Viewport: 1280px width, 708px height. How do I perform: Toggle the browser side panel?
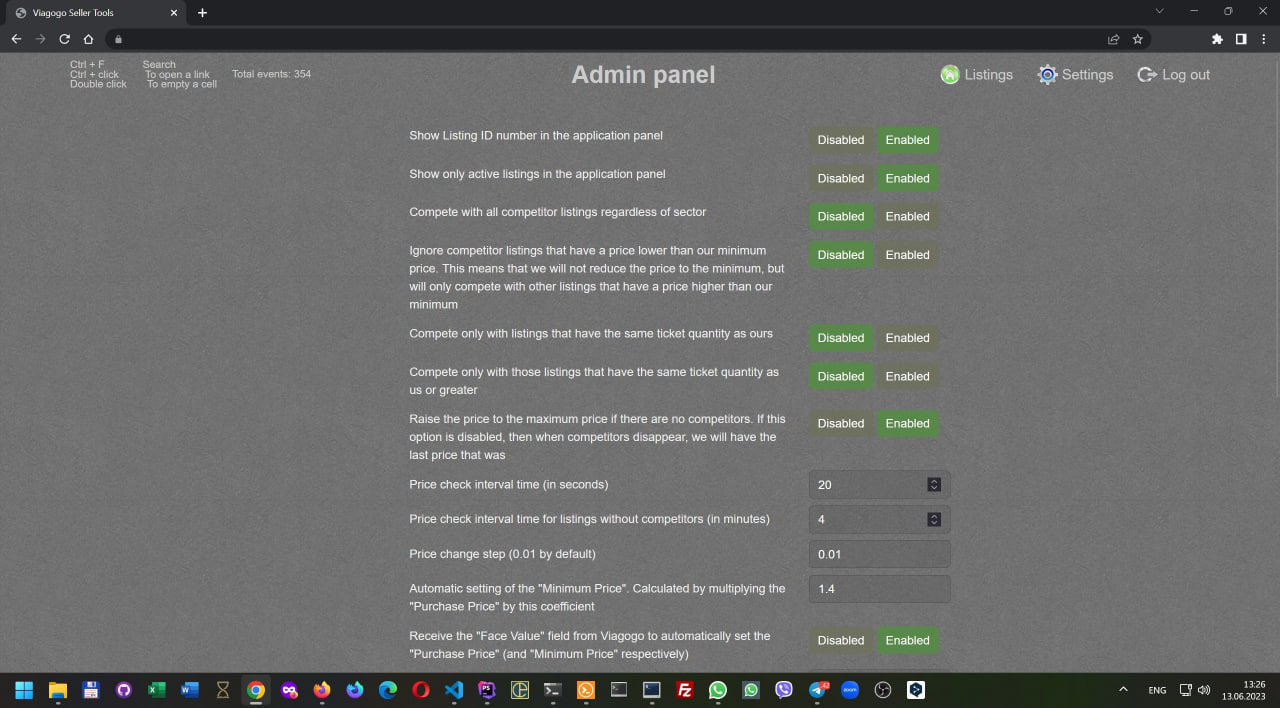click(x=1241, y=39)
